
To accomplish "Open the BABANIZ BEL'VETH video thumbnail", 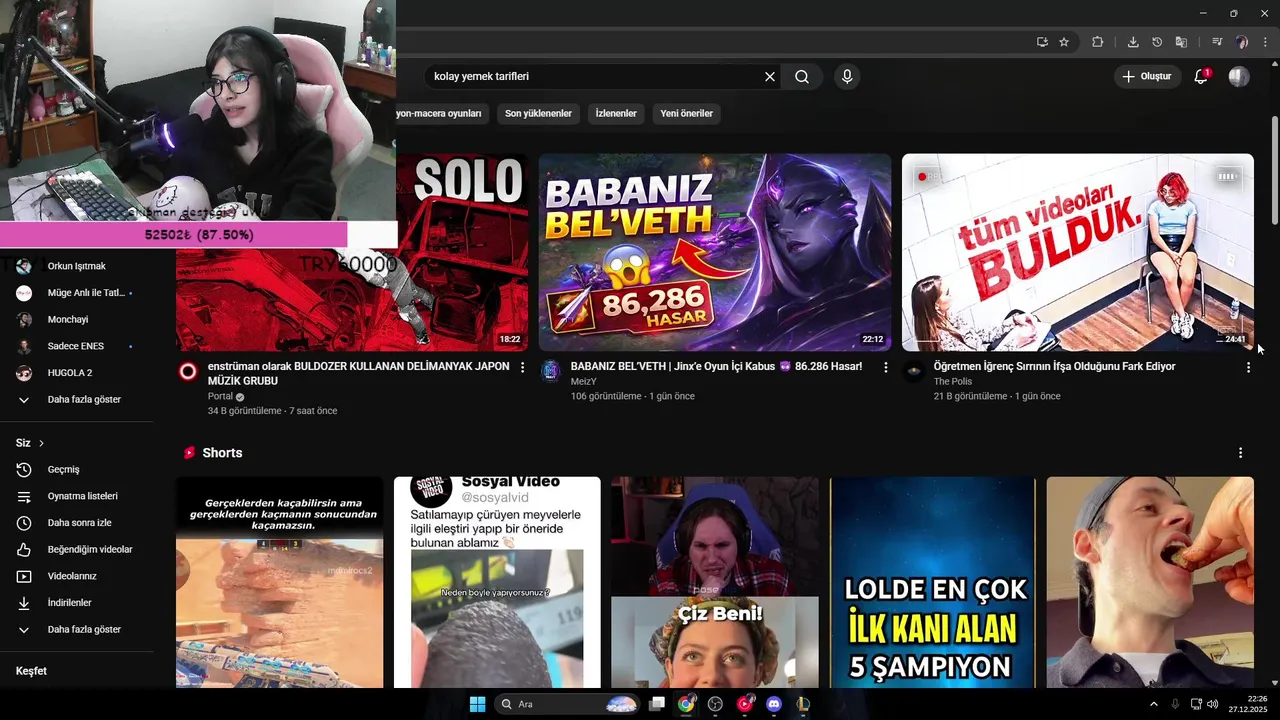I will pyautogui.click(x=715, y=252).
